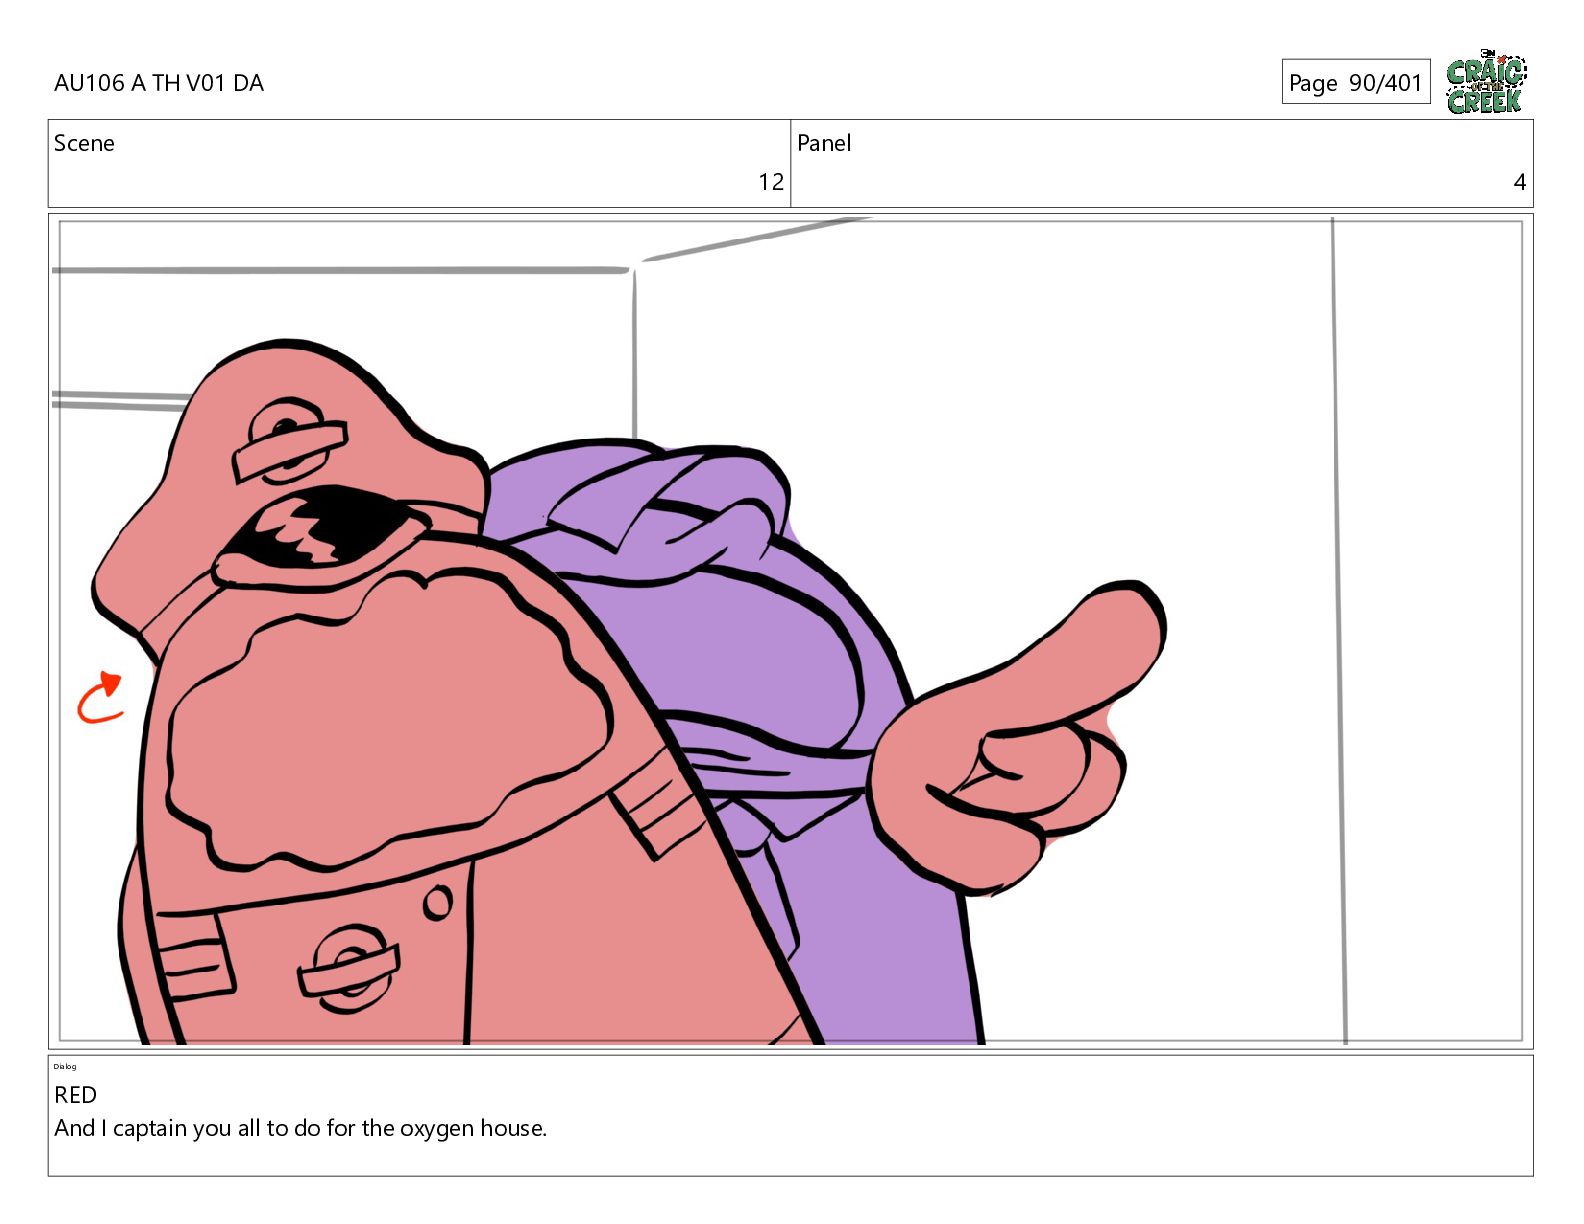The height and width of the screenshot is (1224, 1584).
Task: Click scene number 12
Action: coord(771,182)
